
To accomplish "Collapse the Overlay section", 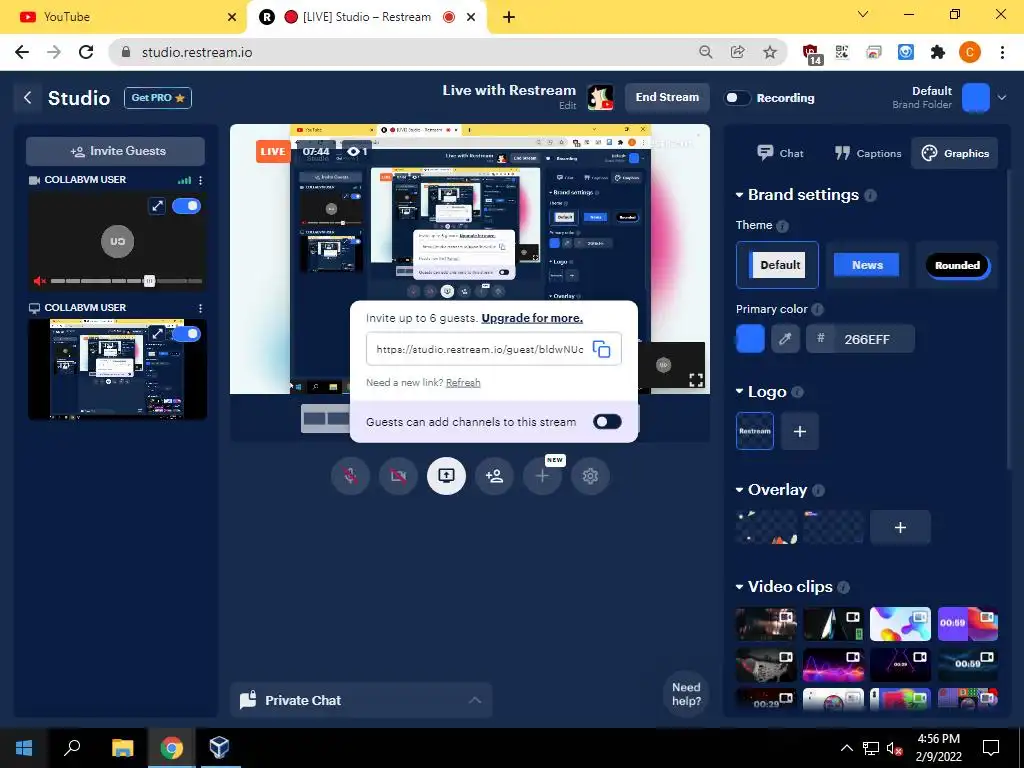I will [x=739, y=490].
